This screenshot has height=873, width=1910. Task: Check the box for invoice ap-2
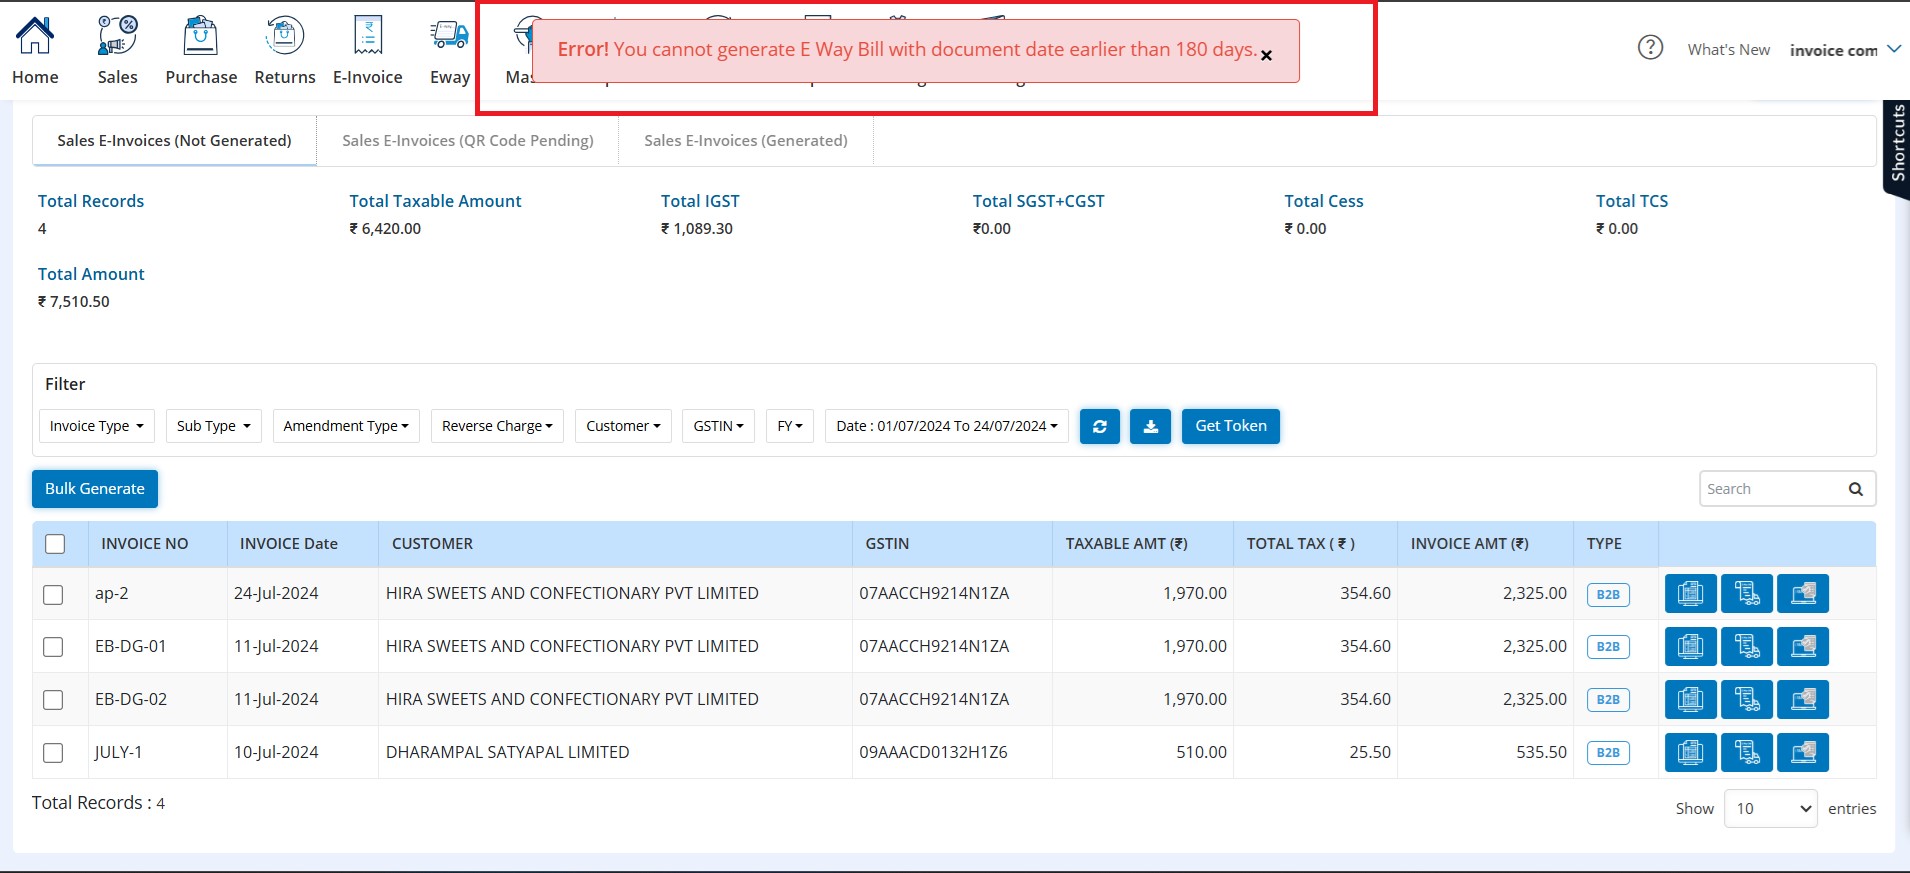coord(53,594)
